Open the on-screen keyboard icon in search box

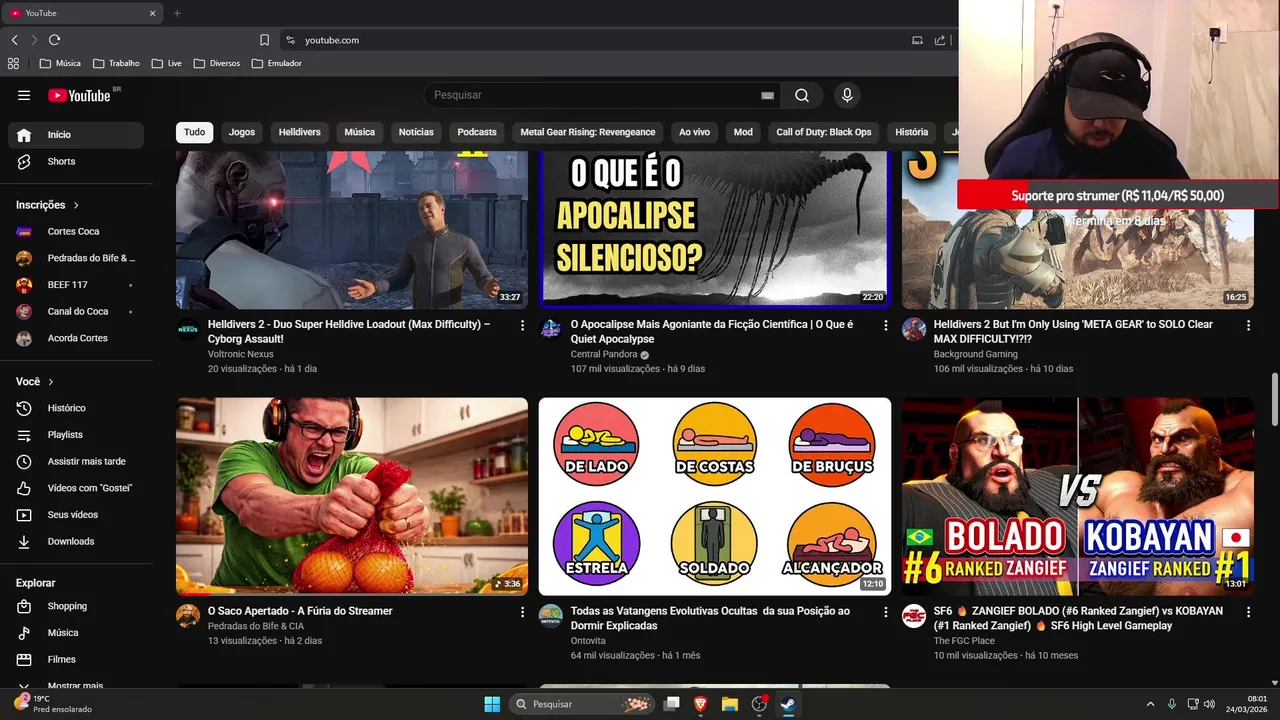pyautogui.click(x=767, y=95)
